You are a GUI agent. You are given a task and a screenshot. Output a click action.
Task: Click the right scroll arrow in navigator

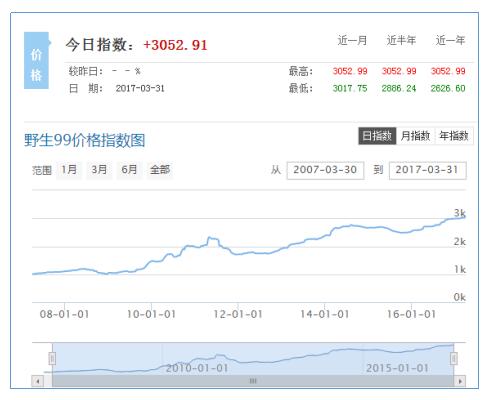pos(460,381)
